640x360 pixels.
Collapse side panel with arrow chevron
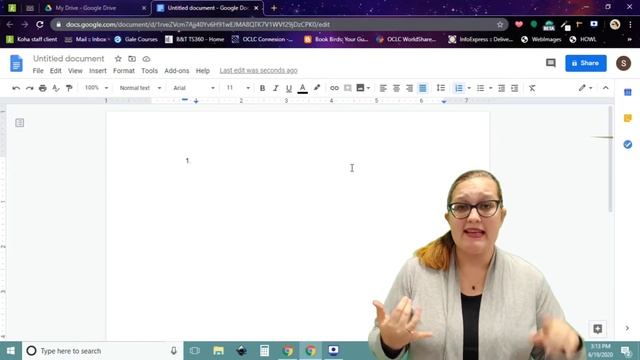click(627, 328)
